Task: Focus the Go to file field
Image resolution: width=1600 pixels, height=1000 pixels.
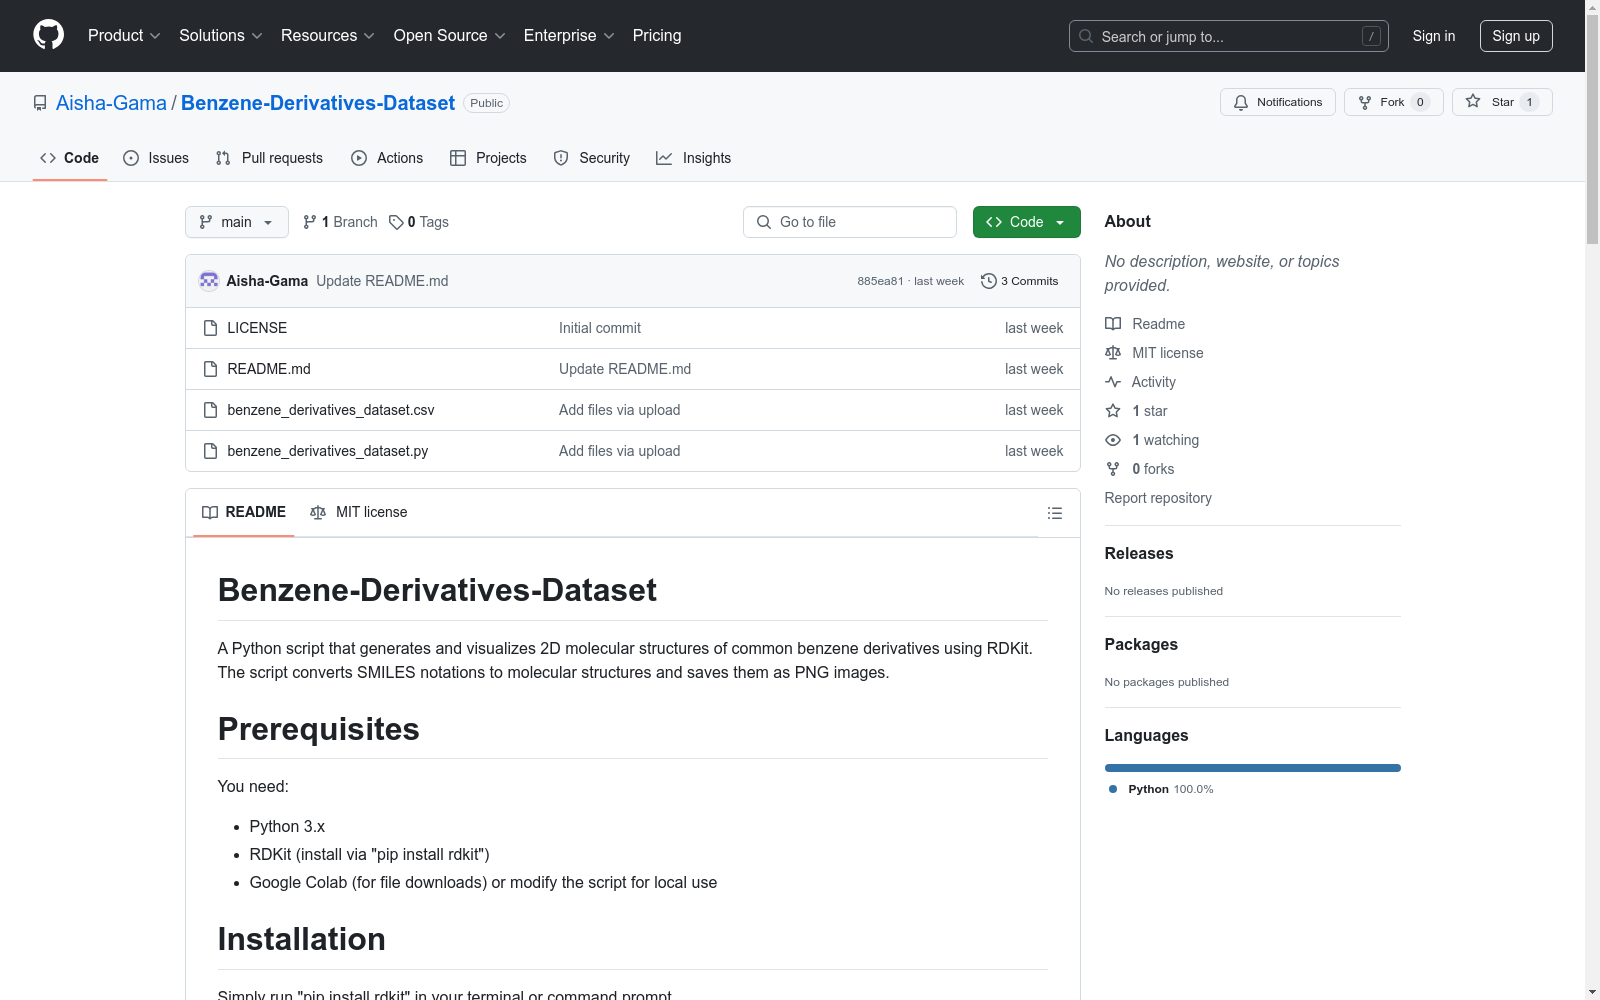Action: 850,222
